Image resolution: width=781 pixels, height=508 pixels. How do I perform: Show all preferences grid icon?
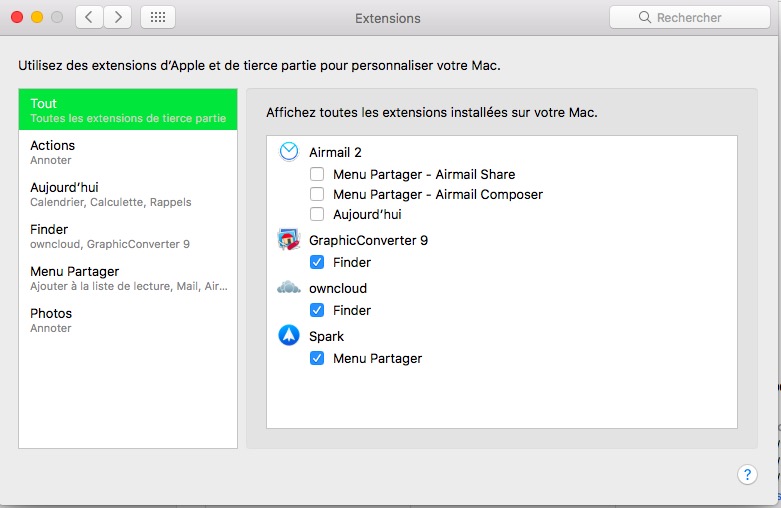tap(158, 17)
